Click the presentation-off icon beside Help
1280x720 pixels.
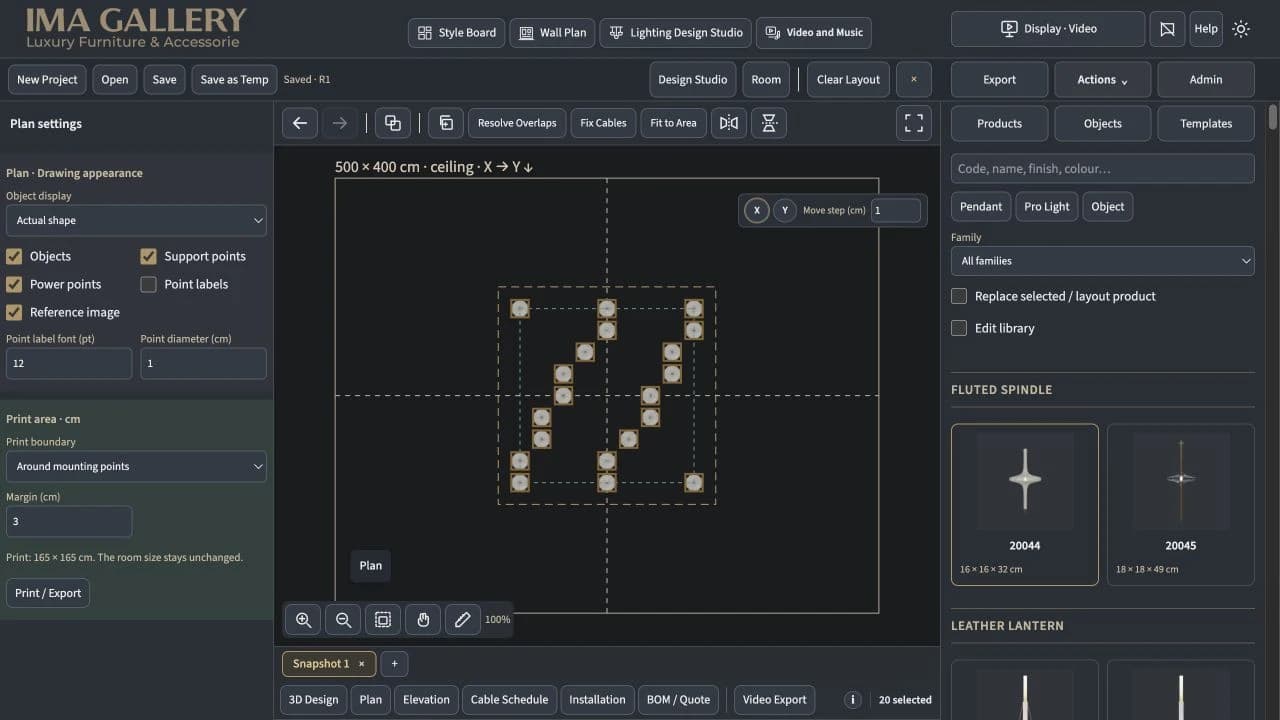[x=1167, y=29]
